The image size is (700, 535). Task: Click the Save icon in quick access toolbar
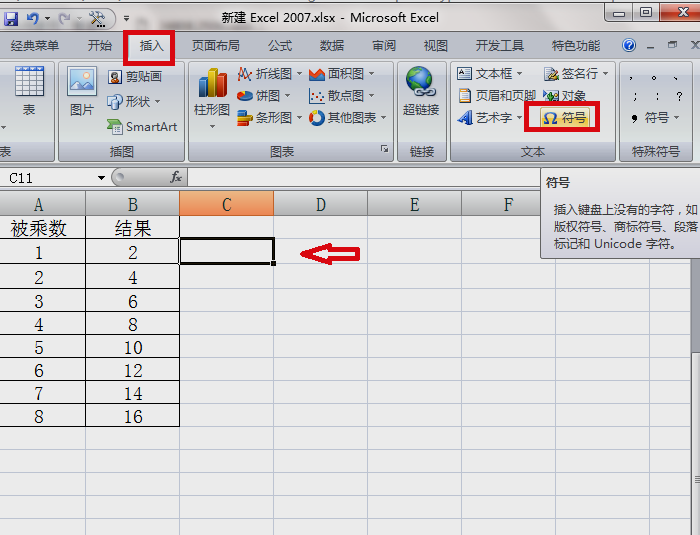pos(11,18)
